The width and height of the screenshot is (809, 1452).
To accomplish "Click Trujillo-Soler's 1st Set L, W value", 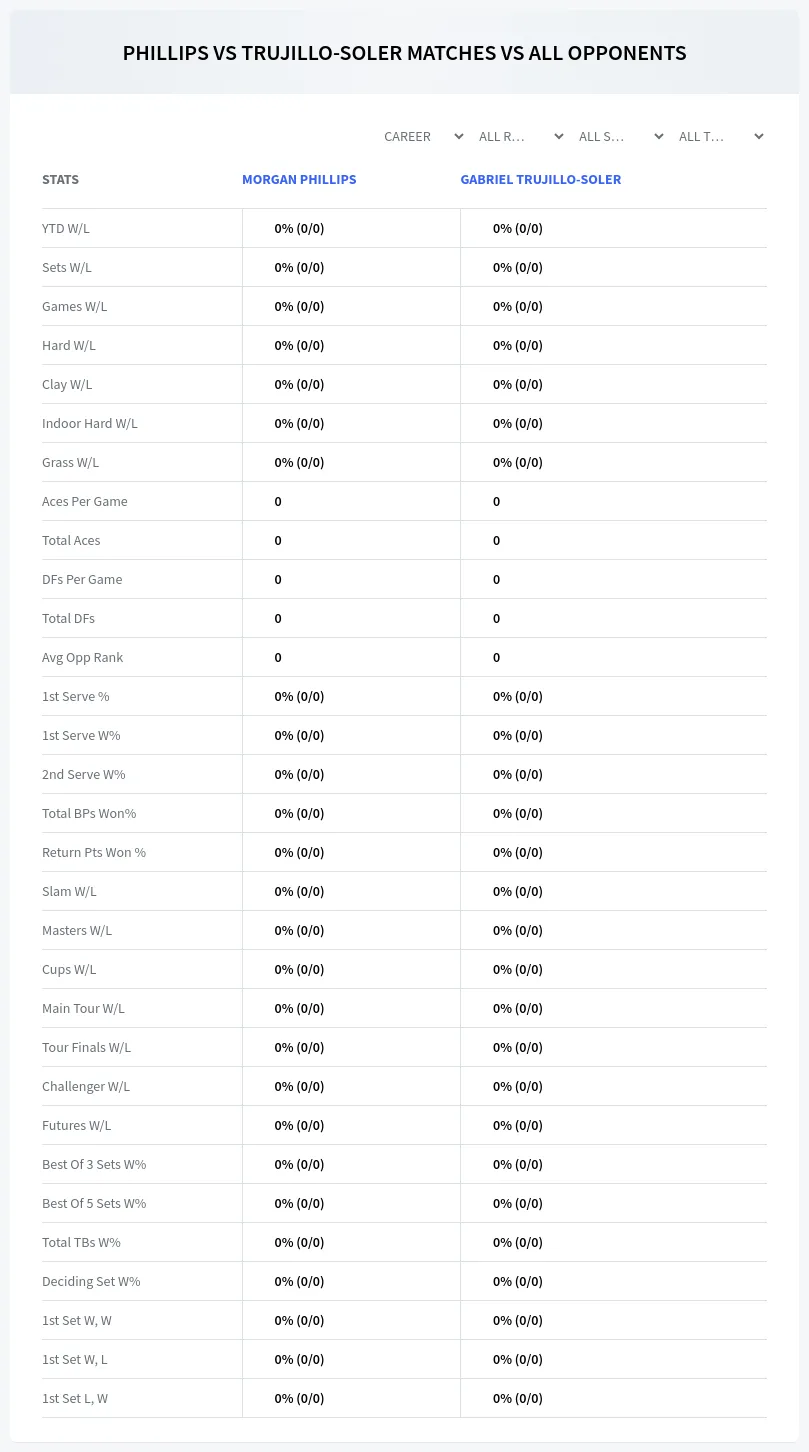I will [x=518, y=1398].
